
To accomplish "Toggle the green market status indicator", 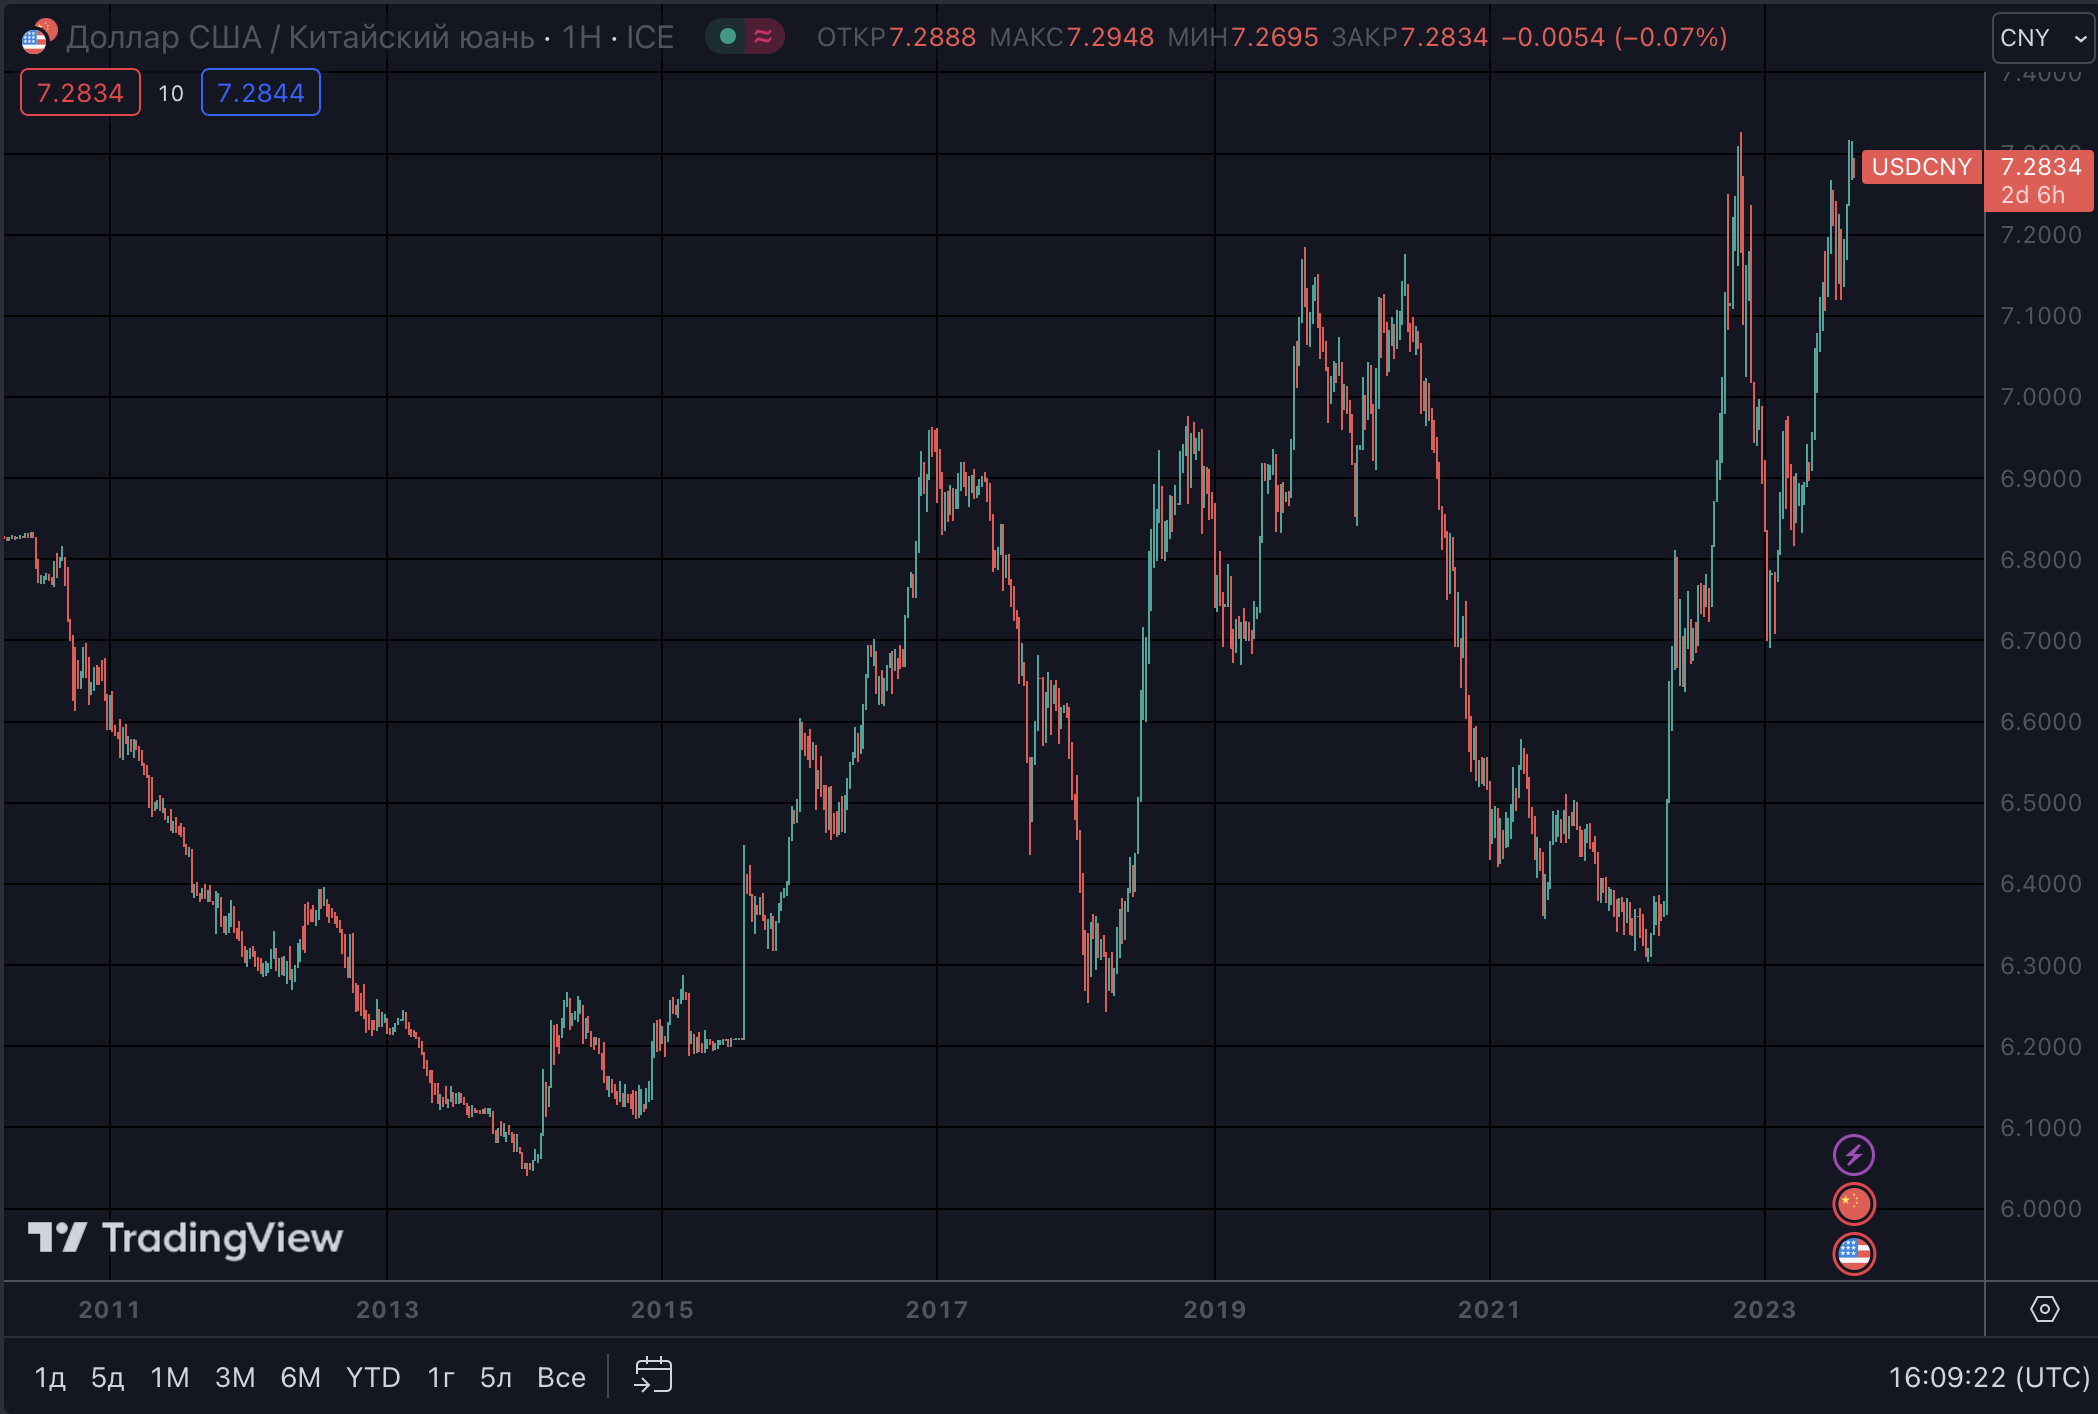I will click(728, 37).
